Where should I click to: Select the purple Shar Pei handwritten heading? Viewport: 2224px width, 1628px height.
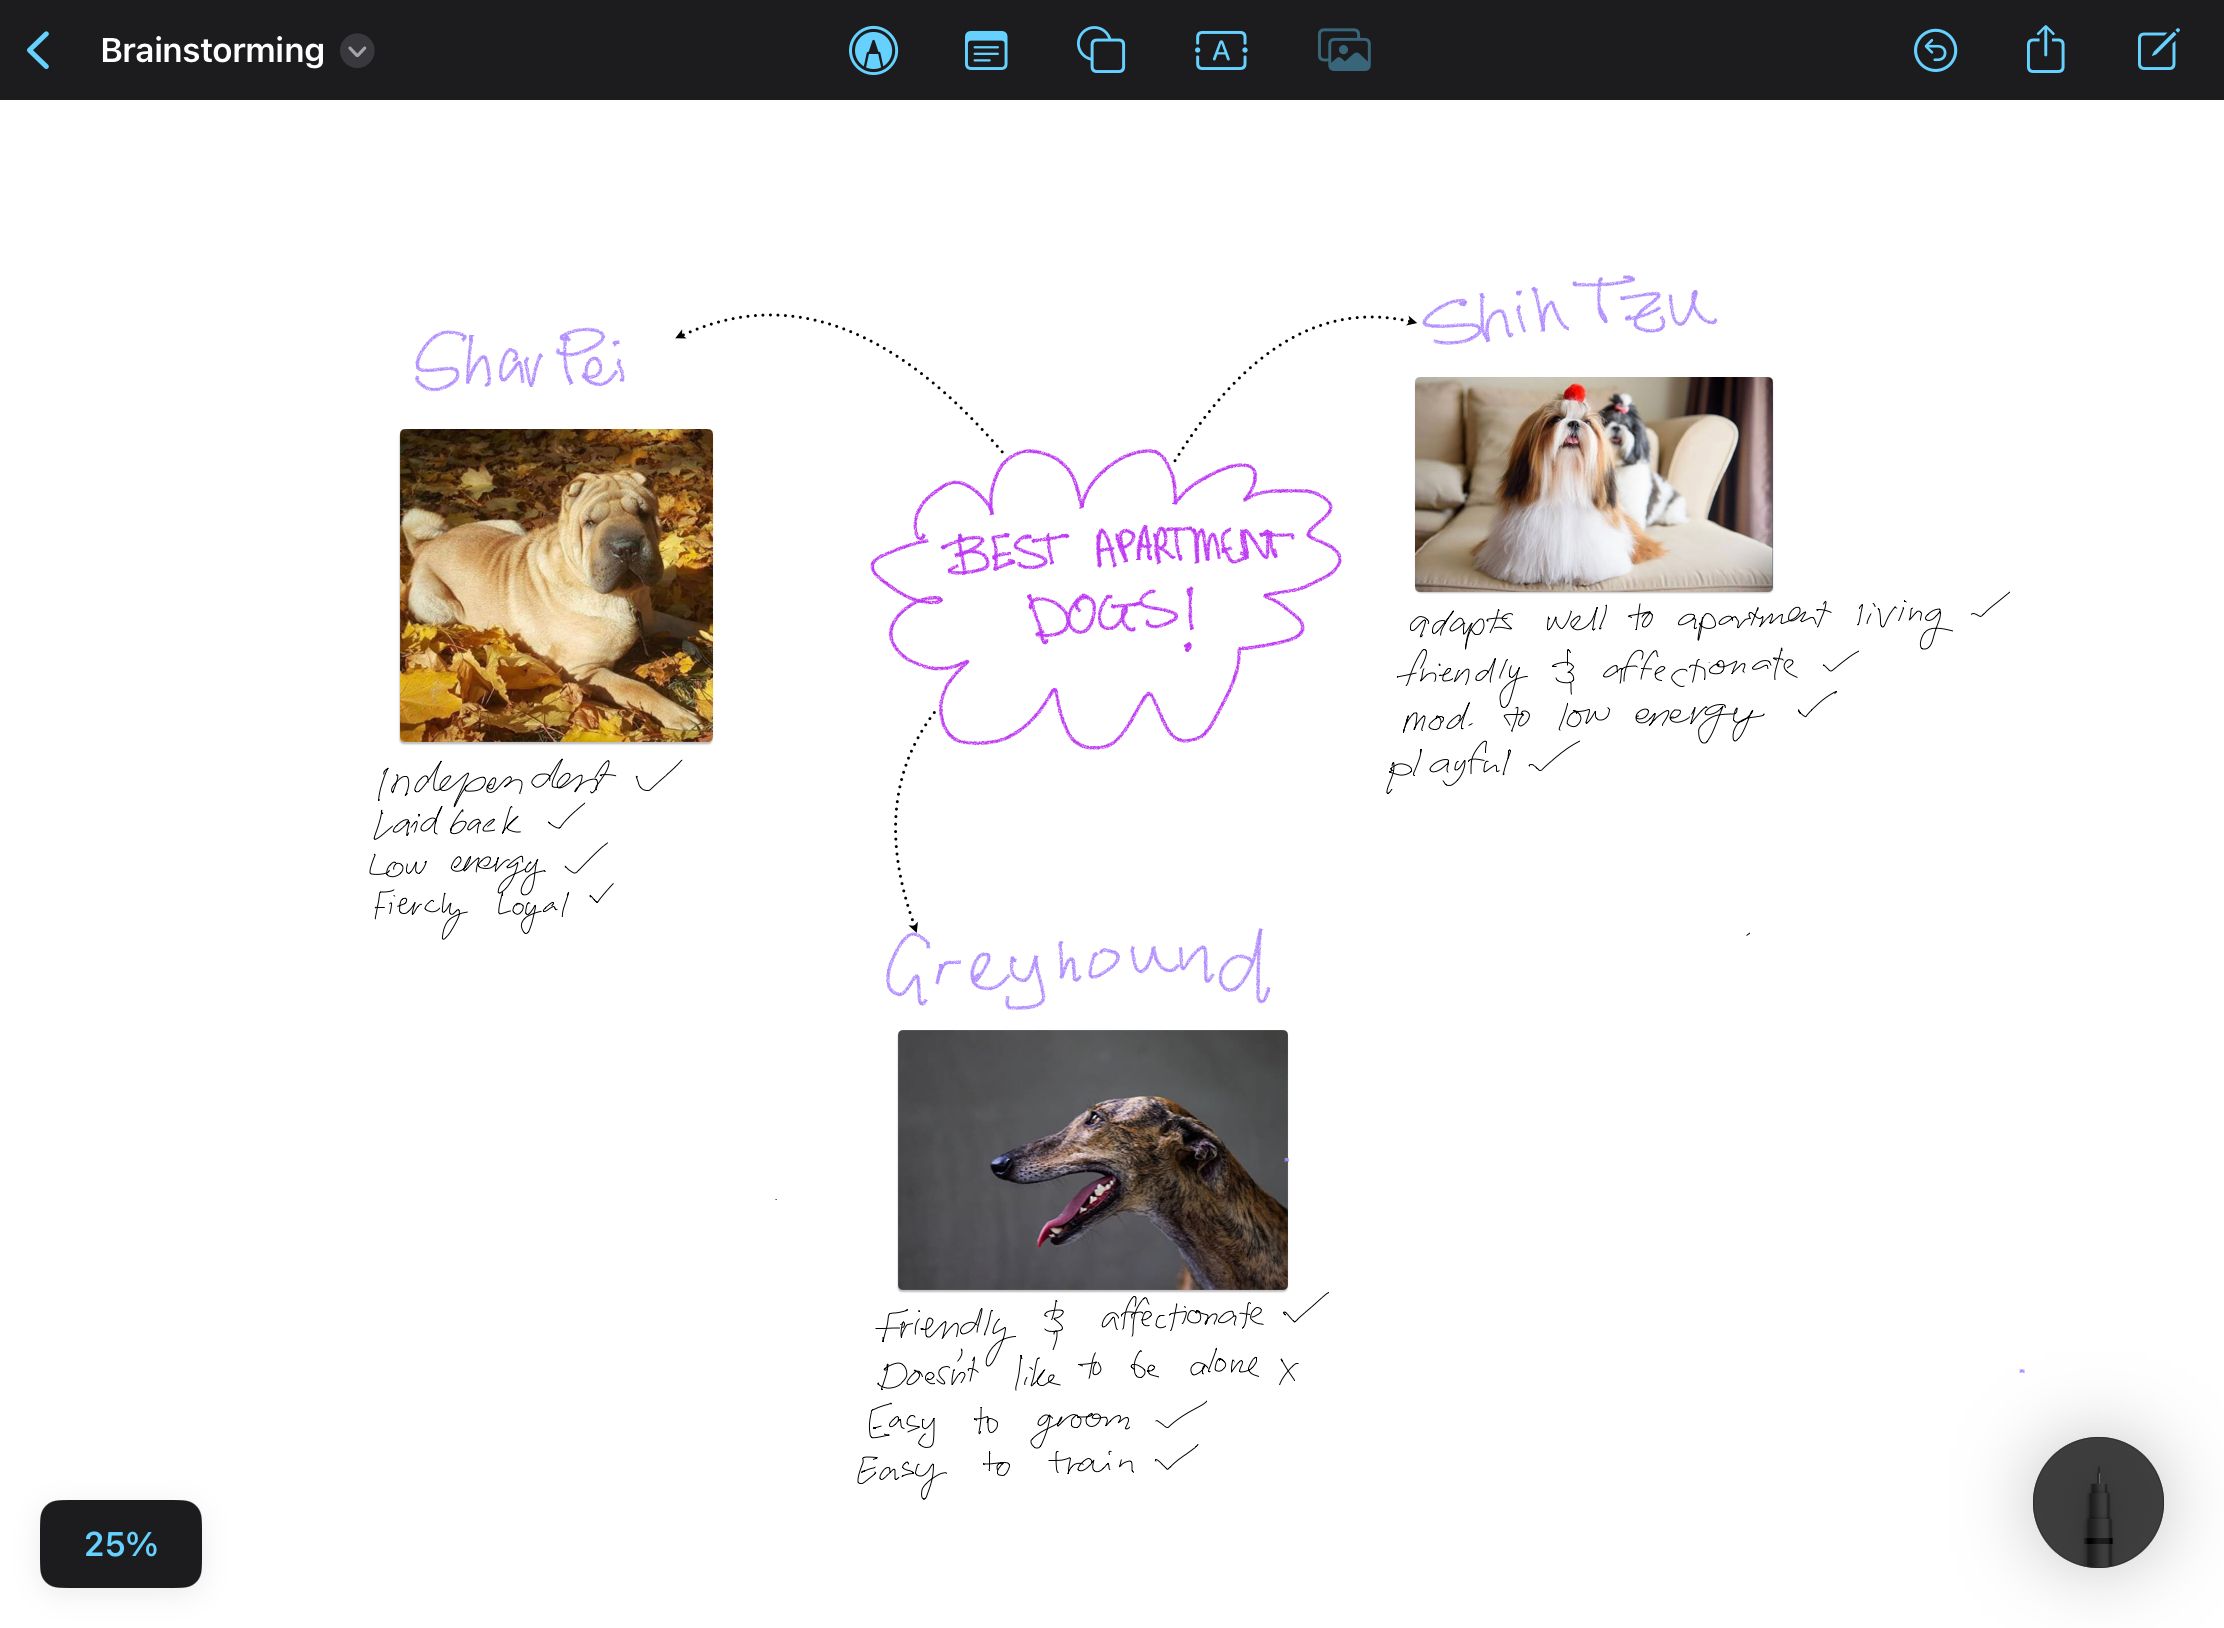(x=520, y=360)
